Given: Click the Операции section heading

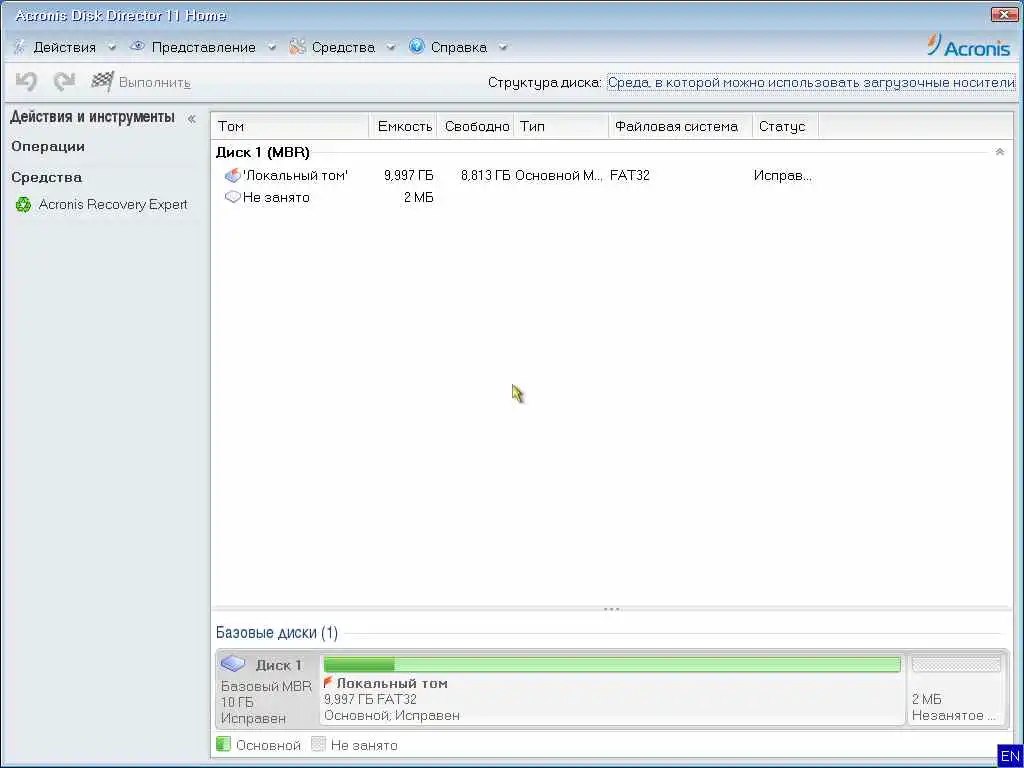Looking at the screenshot, I should click(48, 146).
